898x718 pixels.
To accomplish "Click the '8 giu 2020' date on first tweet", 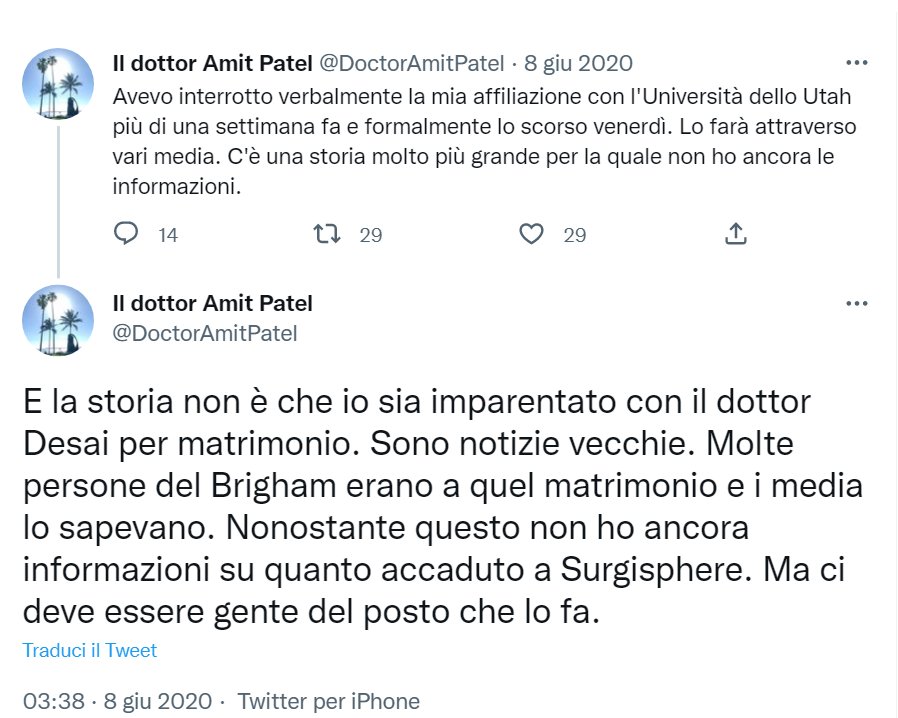I will (578, 63).
